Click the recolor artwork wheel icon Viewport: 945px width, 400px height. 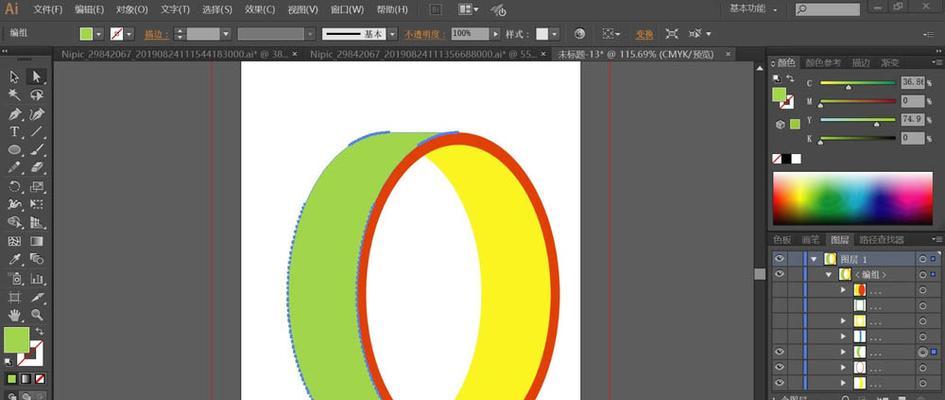coord(579,34)
